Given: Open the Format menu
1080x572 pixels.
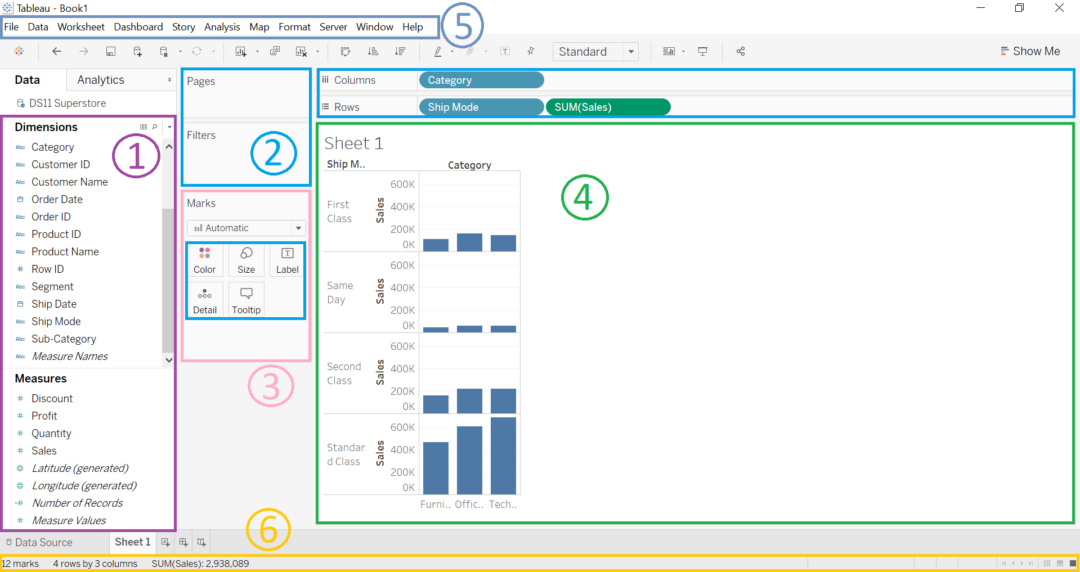Looking at the screenshot, I should (x=294, y=27).
